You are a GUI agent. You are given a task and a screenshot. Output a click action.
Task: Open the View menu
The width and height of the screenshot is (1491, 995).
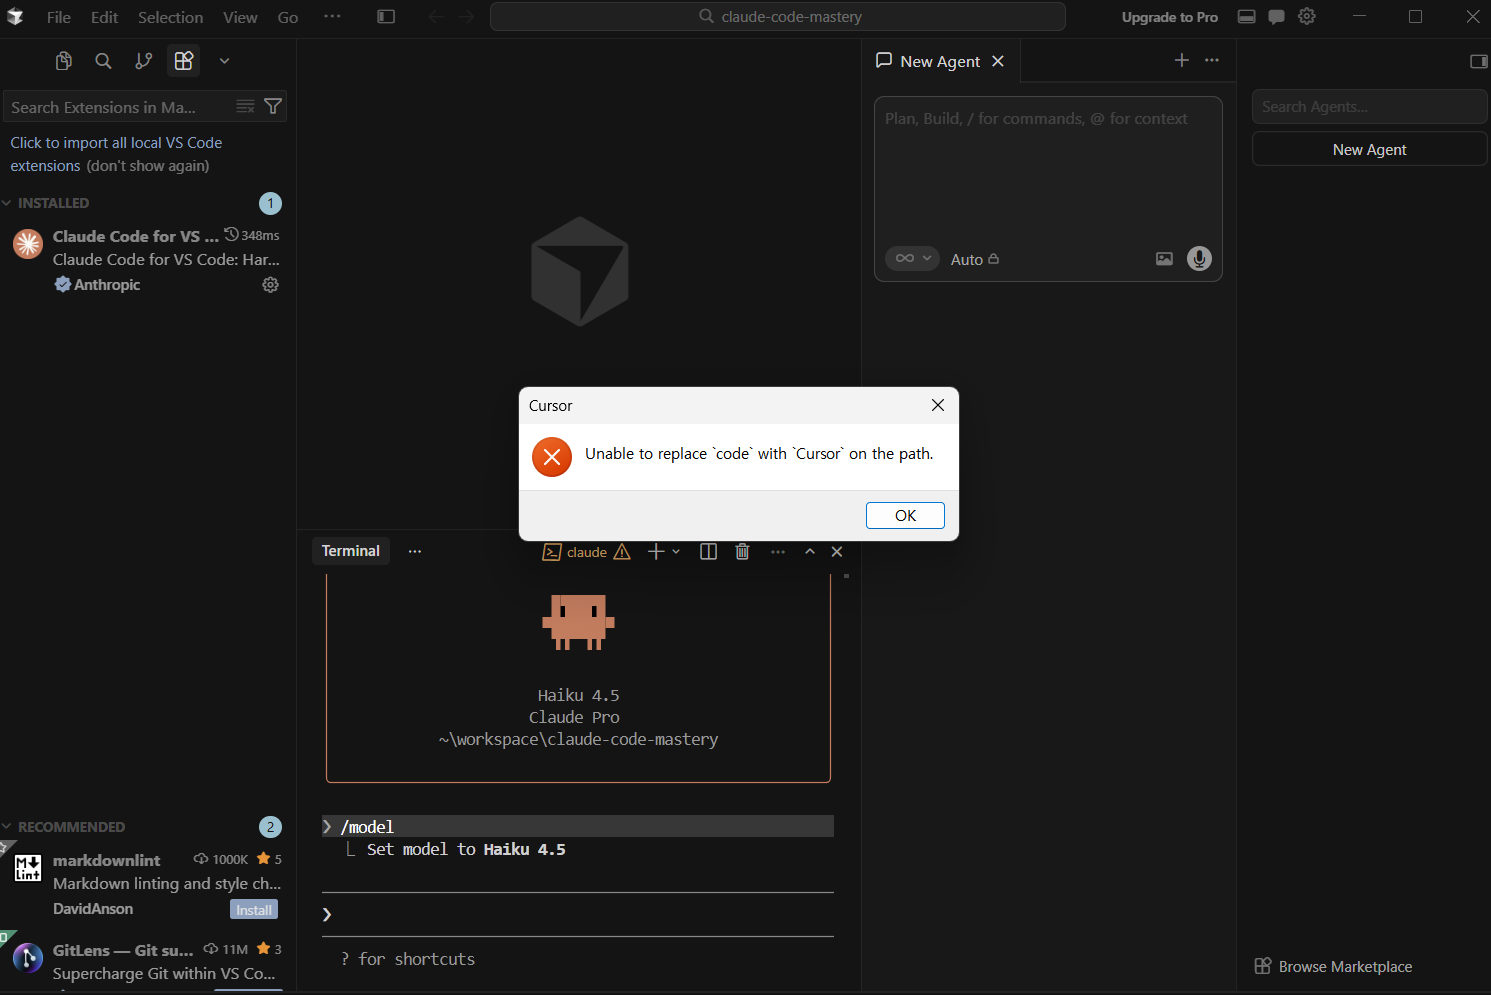pyautogui.click(x=240, y=17)
